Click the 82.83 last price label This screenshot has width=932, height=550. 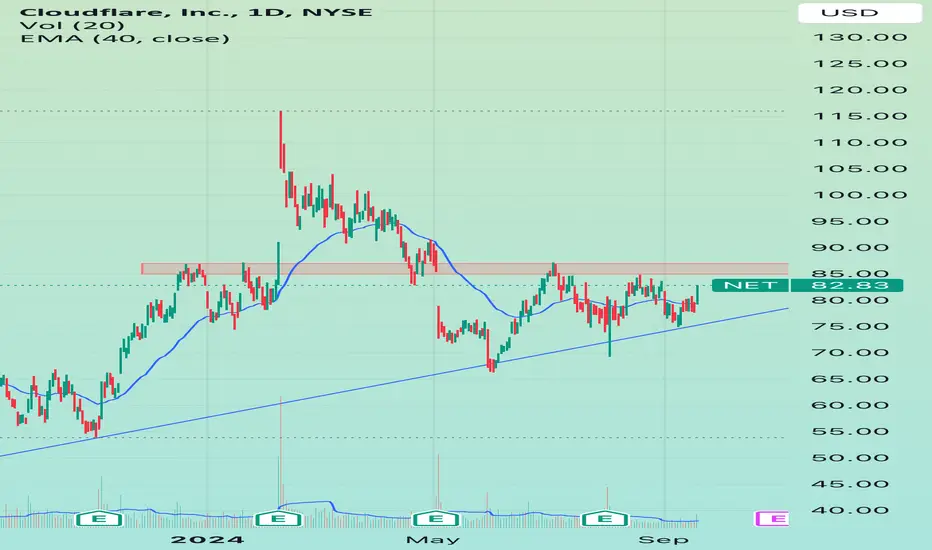coord(846,285)
